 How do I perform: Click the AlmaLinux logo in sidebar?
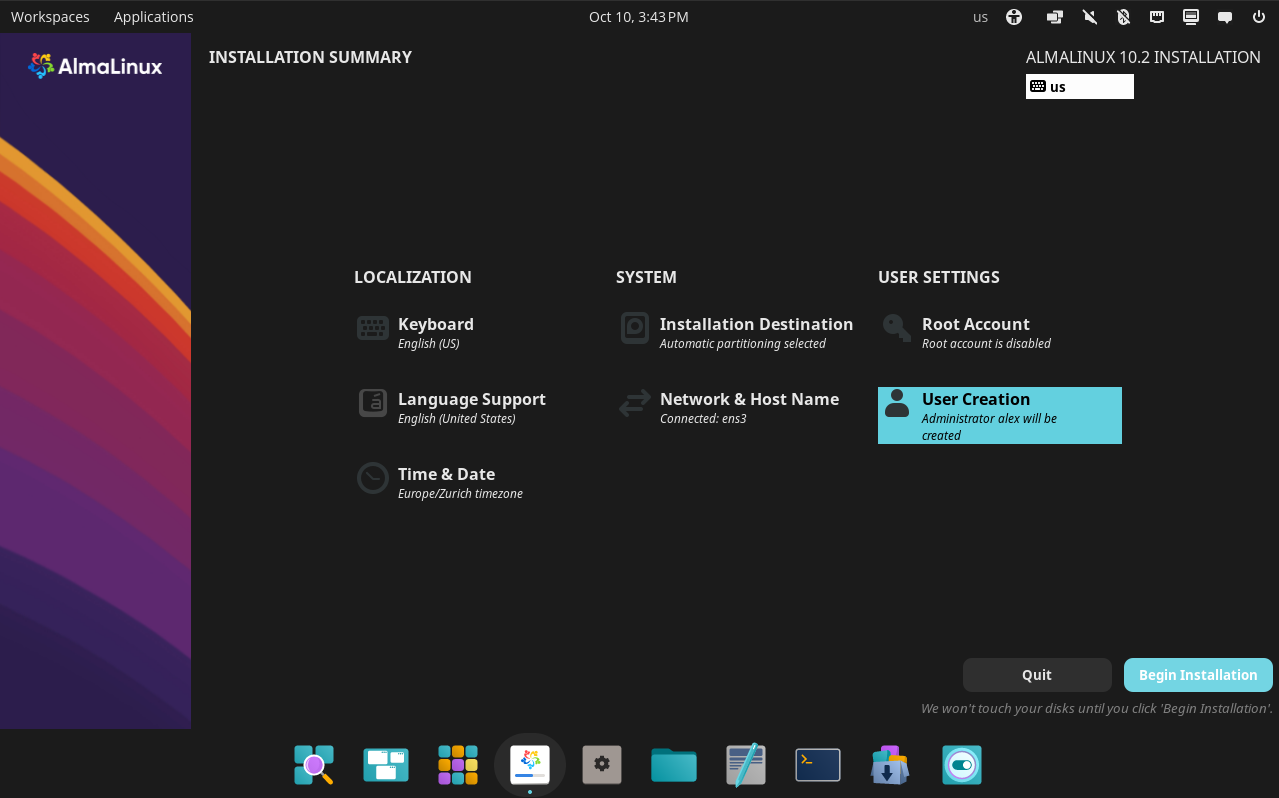tap(95, 66)
